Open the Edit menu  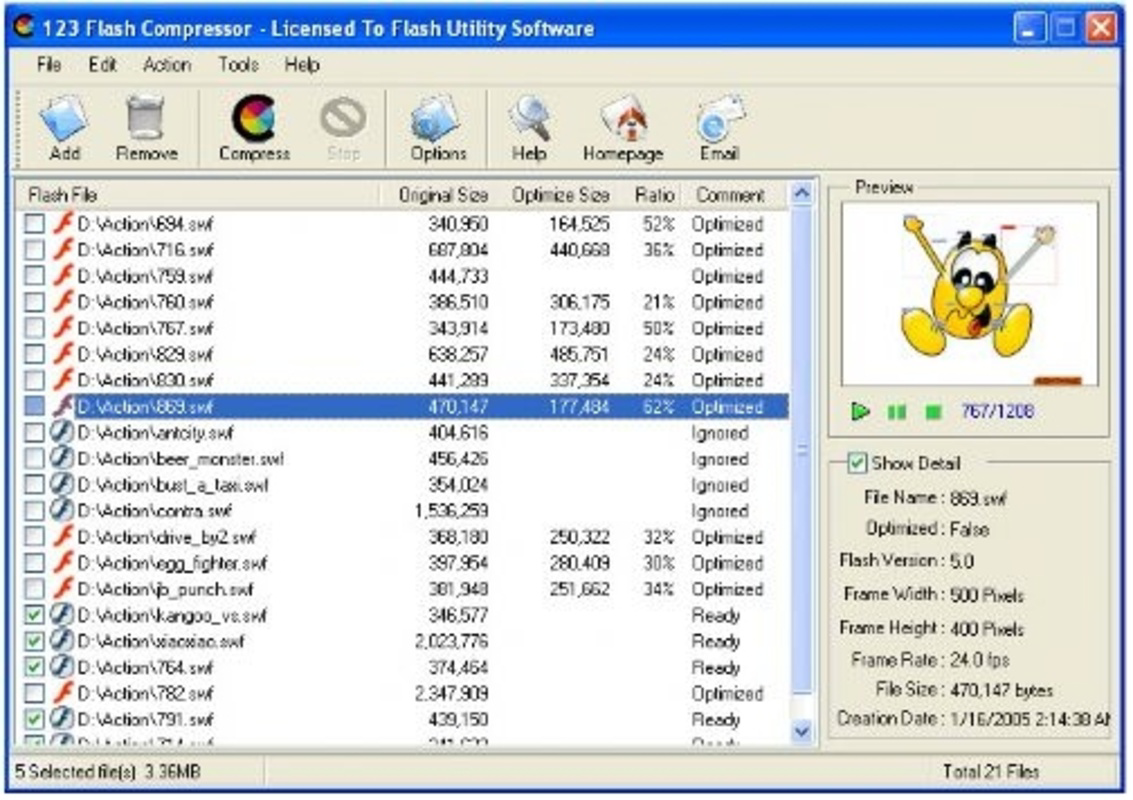102,64
